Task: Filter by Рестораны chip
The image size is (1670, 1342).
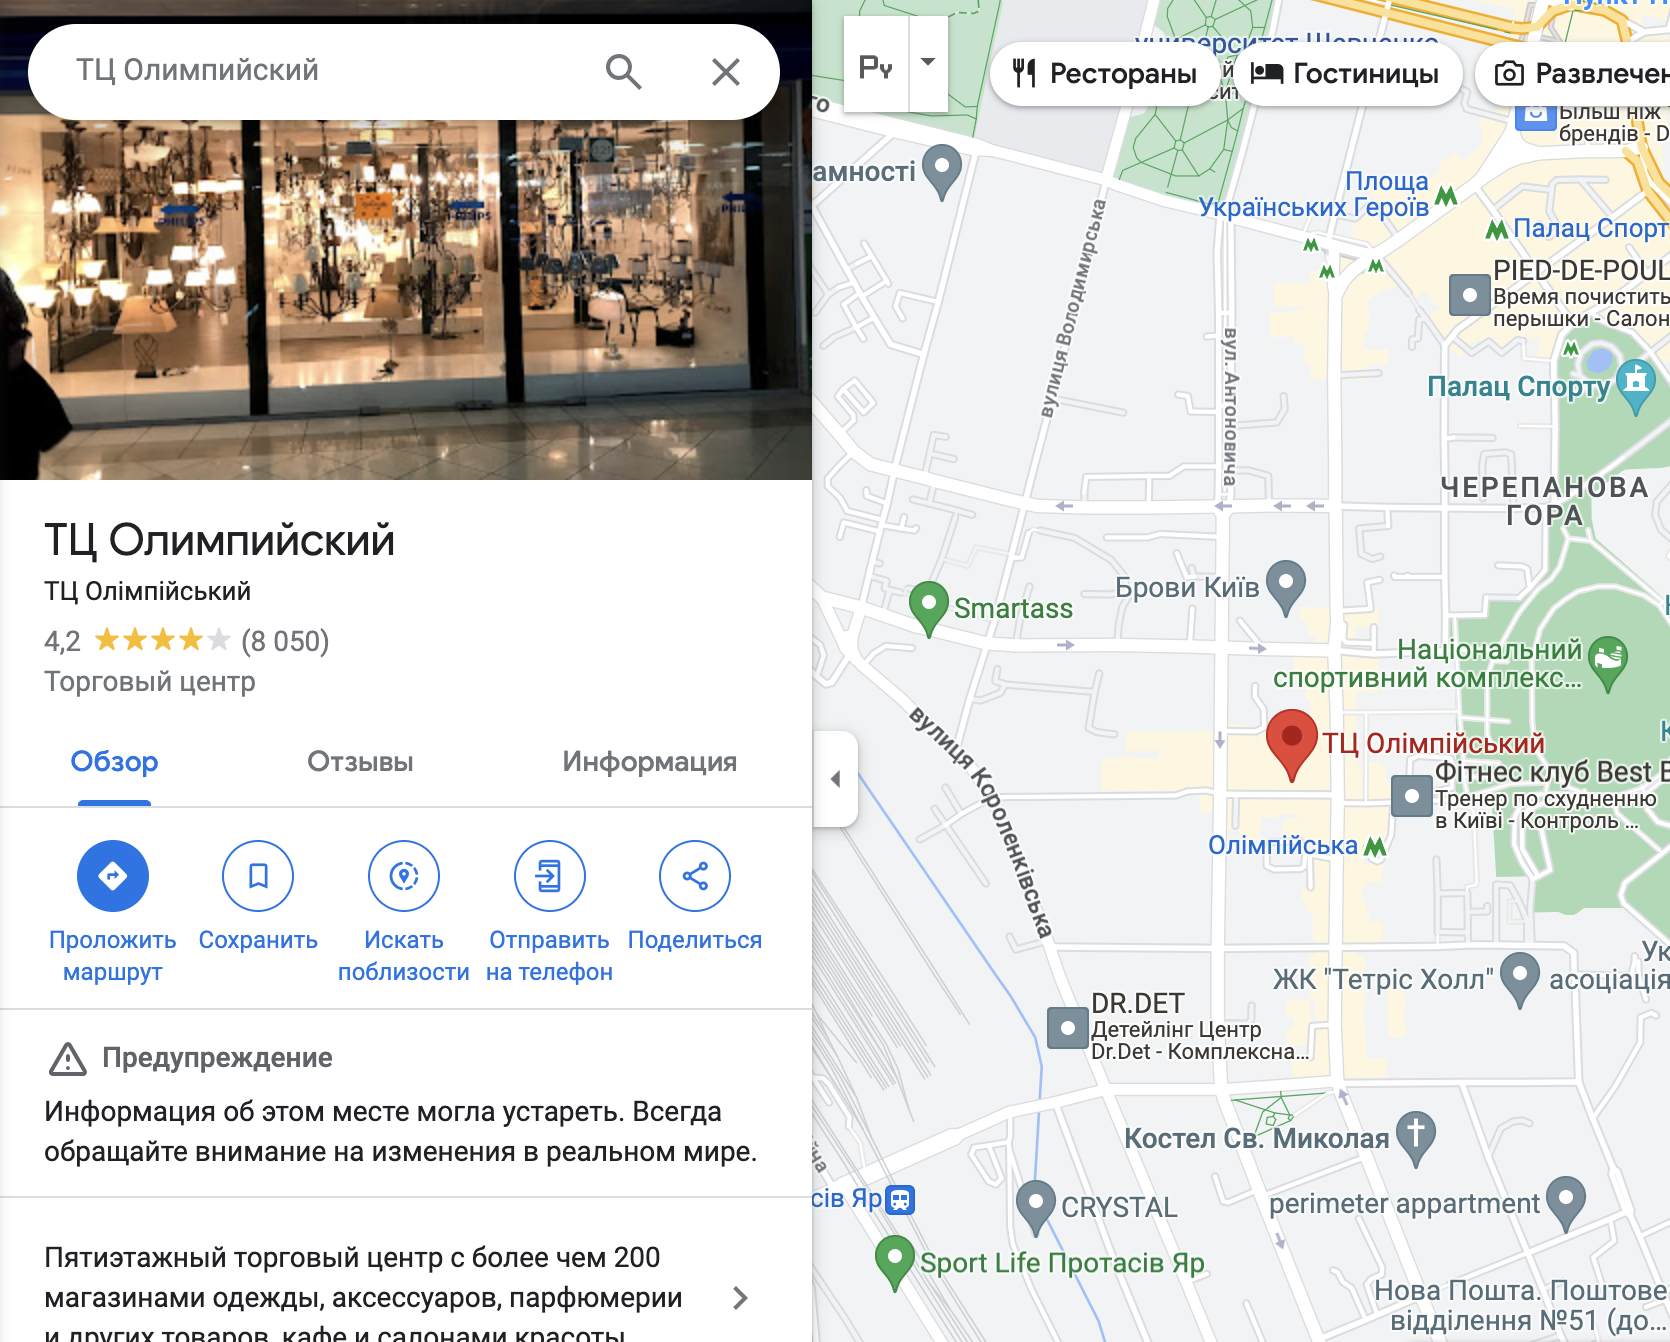Action: (1104, 74)
